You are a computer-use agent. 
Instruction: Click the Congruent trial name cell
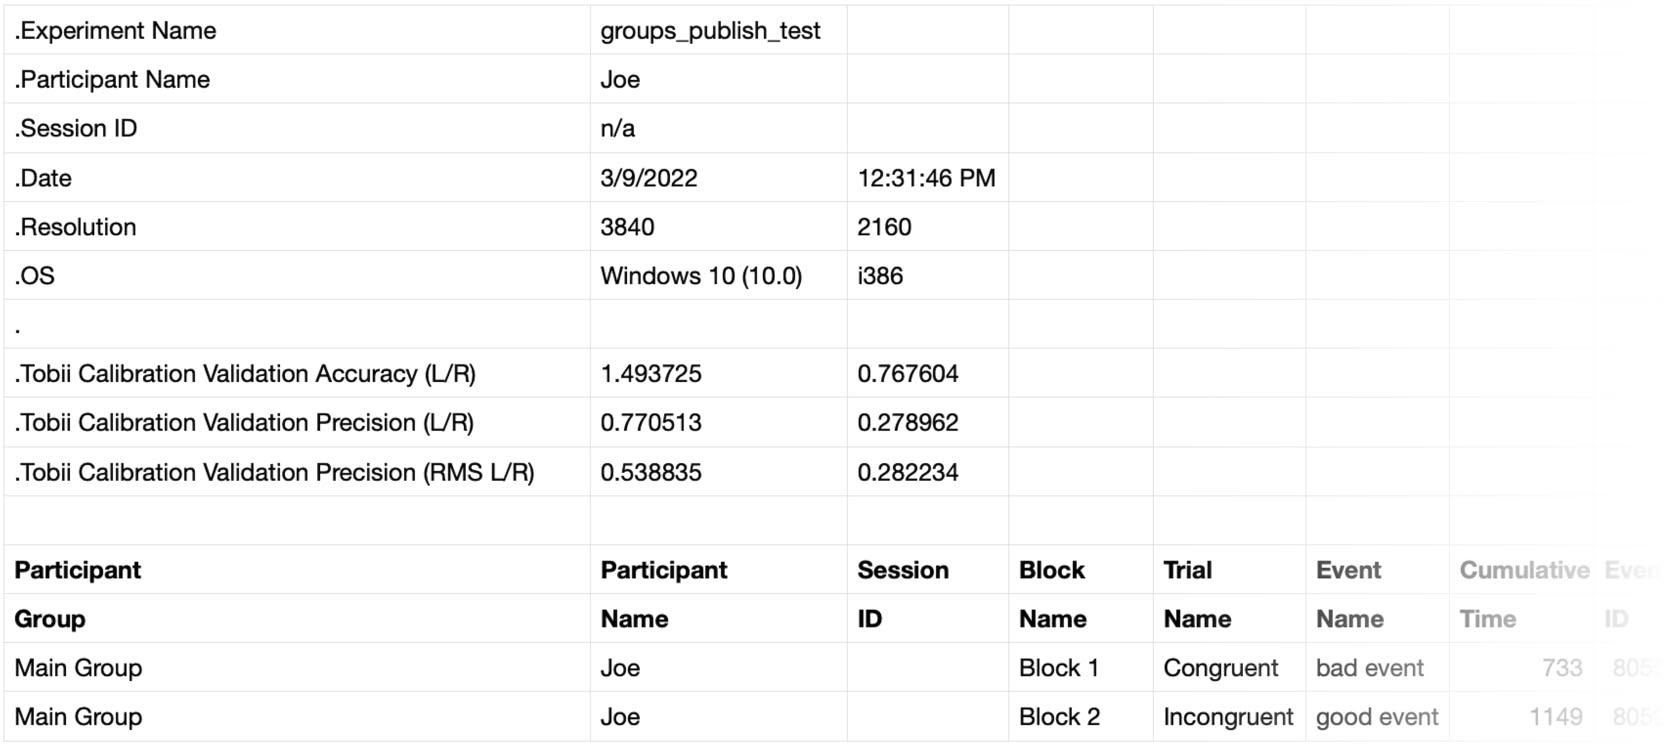[x=1221, y=668]
